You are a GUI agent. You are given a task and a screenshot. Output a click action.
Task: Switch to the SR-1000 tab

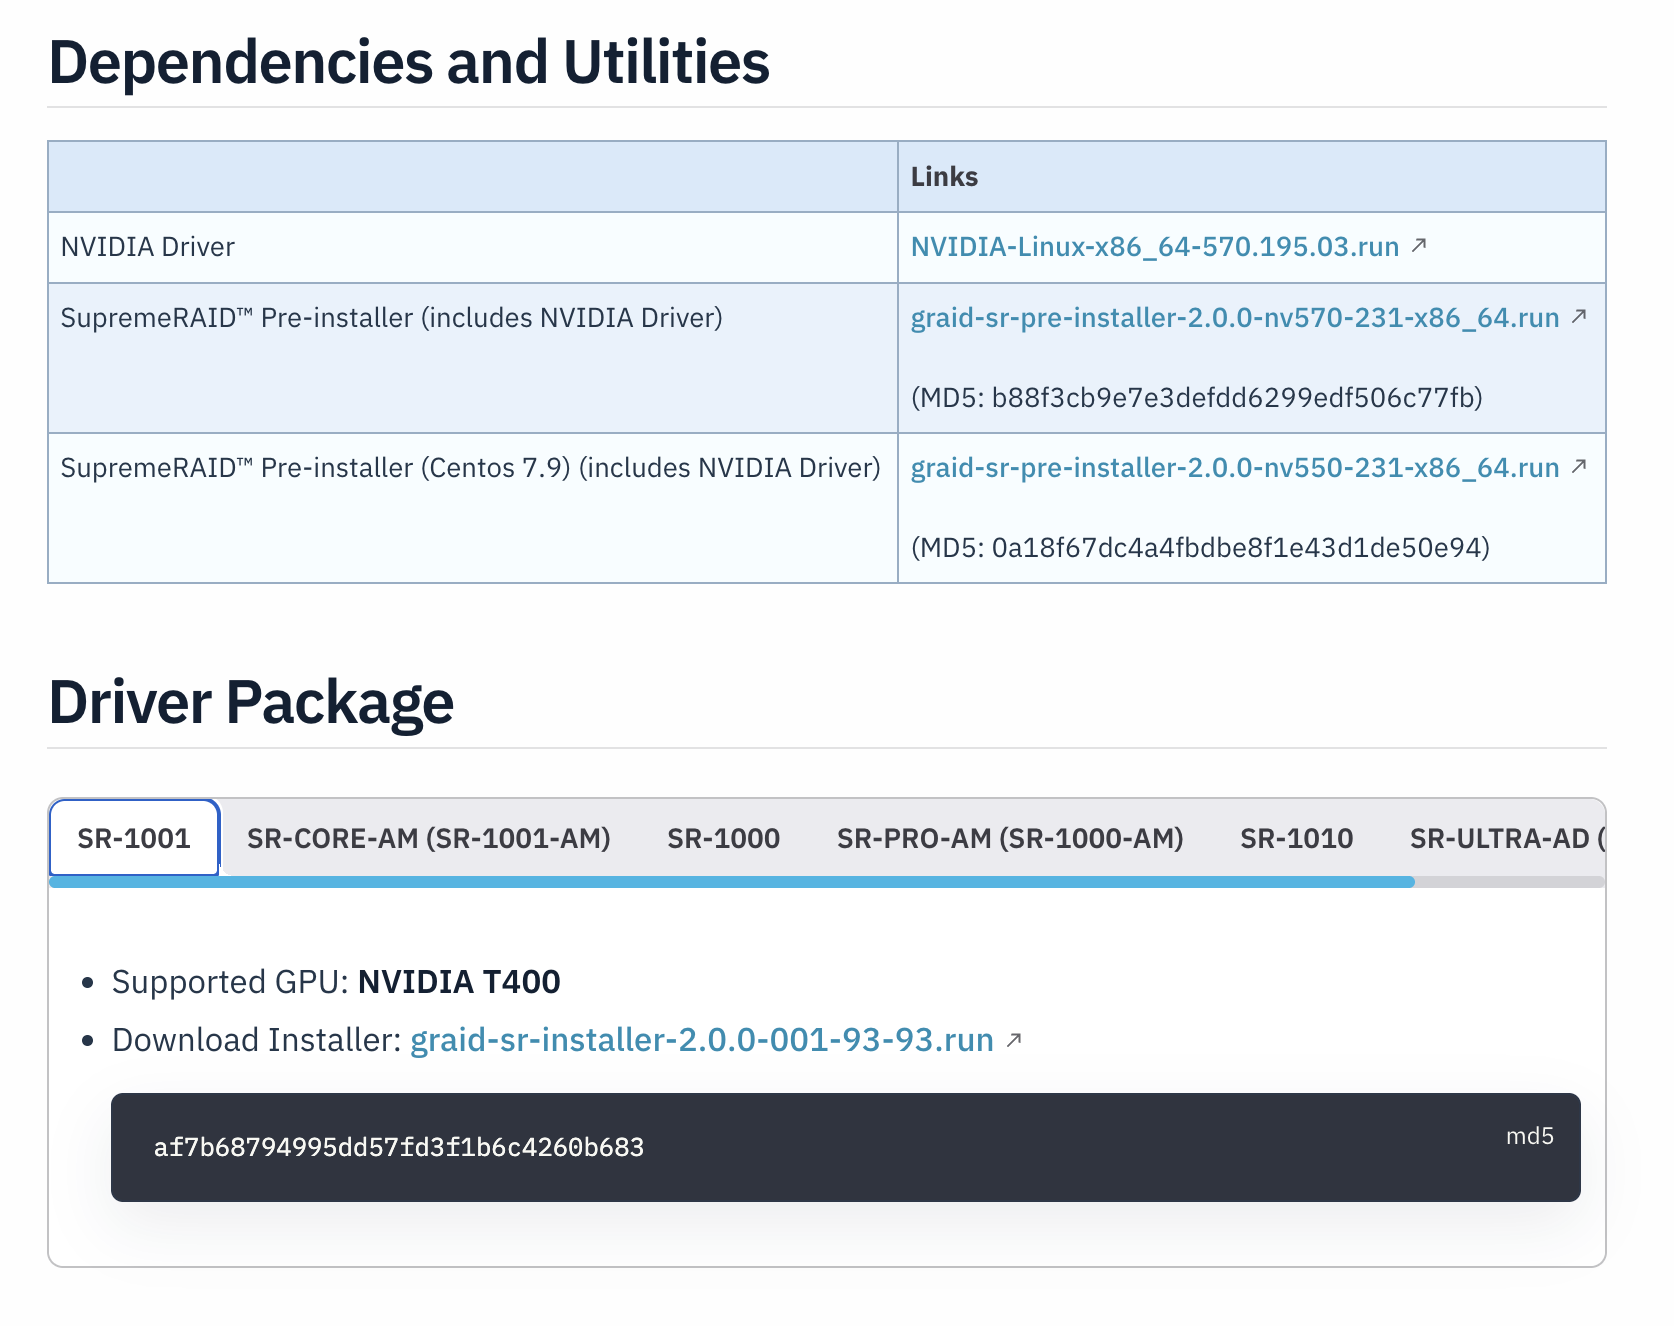[x=724, y=838]
